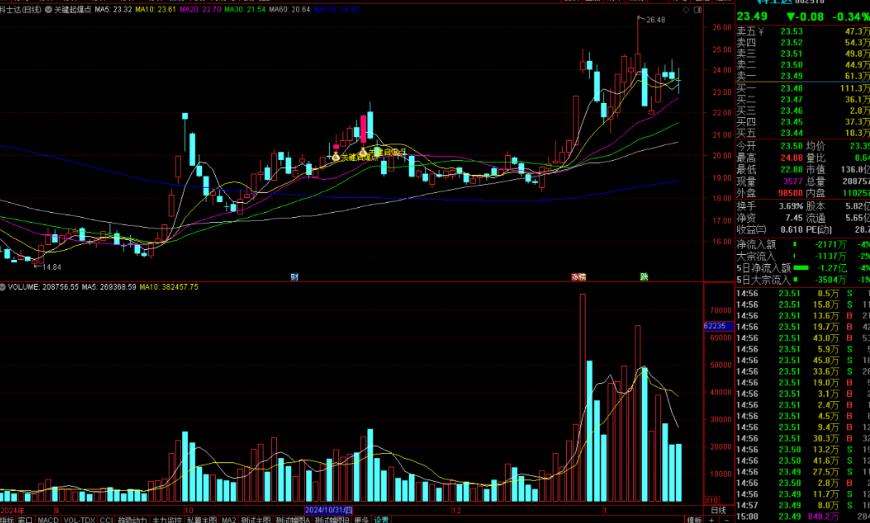Click the 5日净流入额 row
The image size is (870, 523).
coord(803,268)
